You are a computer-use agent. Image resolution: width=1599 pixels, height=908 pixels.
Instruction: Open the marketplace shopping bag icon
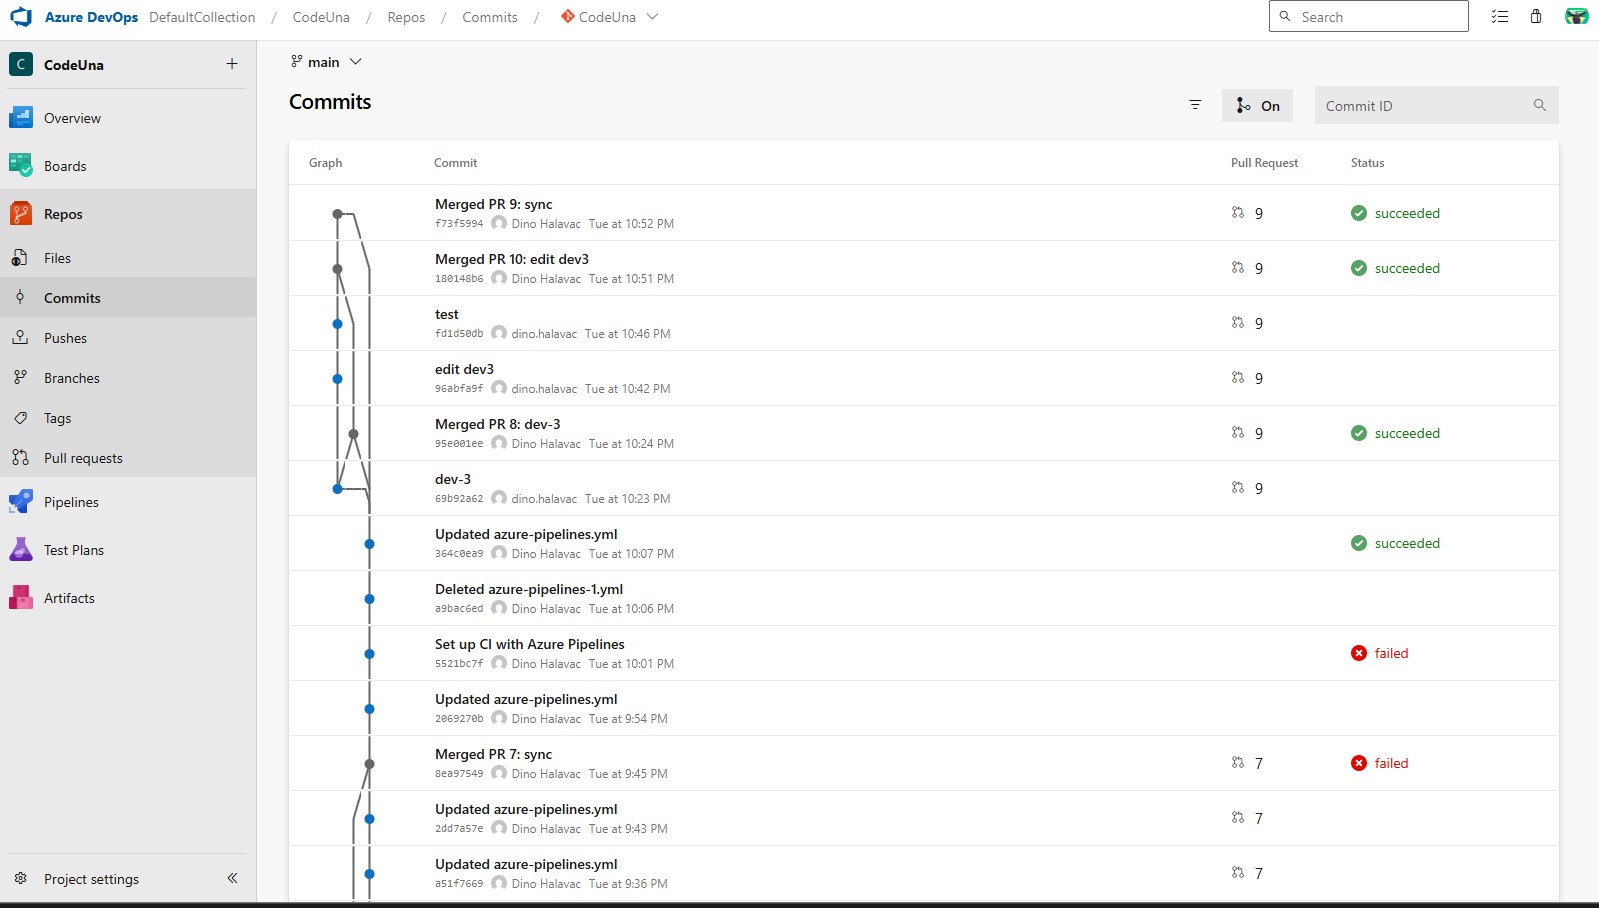click(1536, 17)
